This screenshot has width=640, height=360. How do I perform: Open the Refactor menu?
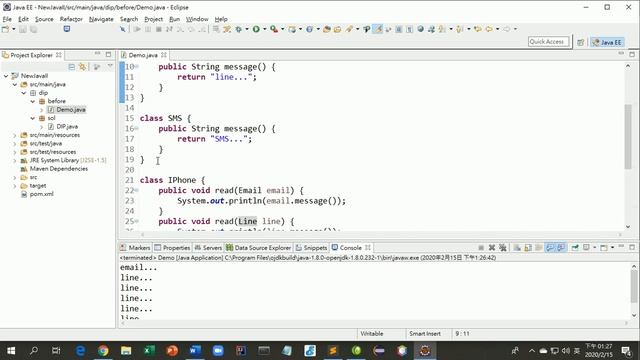(x=71, y=19)
